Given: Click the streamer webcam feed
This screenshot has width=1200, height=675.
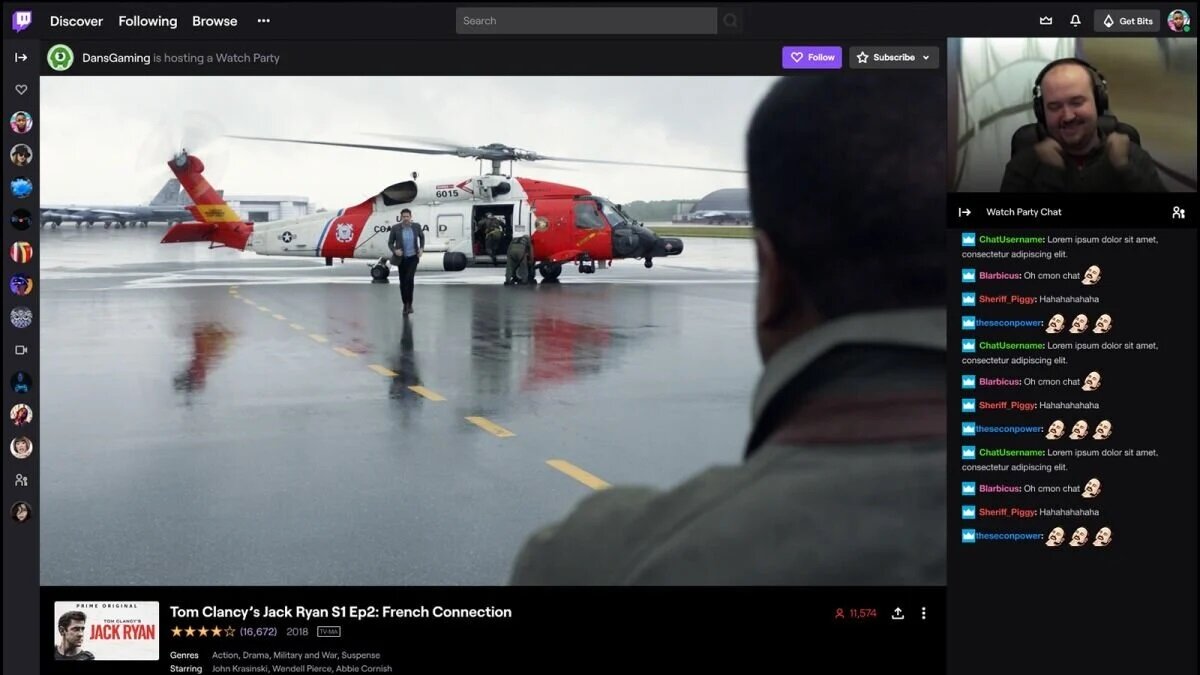Looking at the screenshot, I should [x=1073, y=115].
